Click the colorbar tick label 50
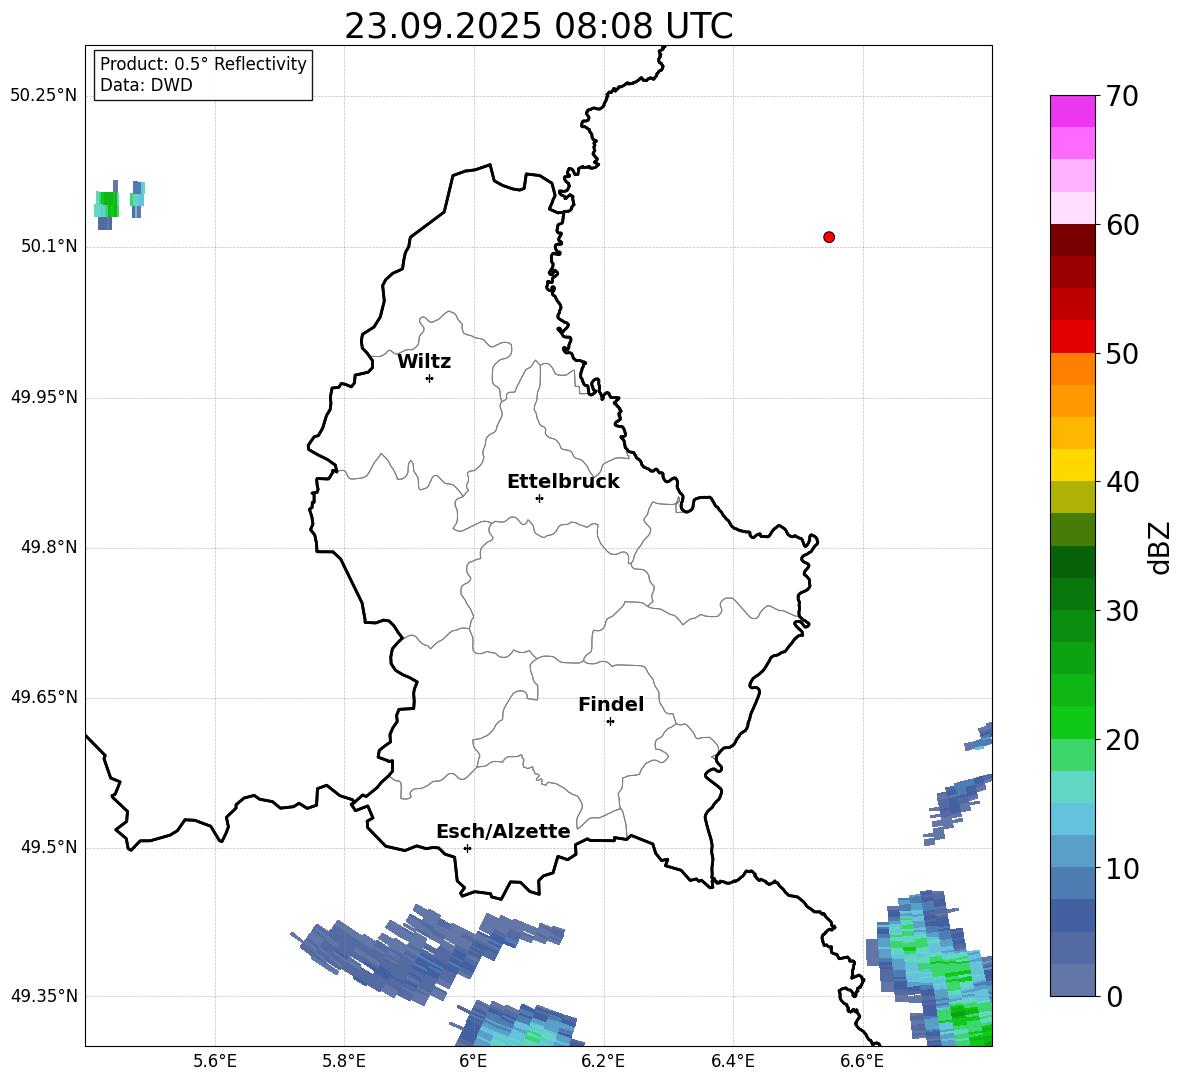The height and width of the screenshot is (1081, 1184). pos(1122,354)
